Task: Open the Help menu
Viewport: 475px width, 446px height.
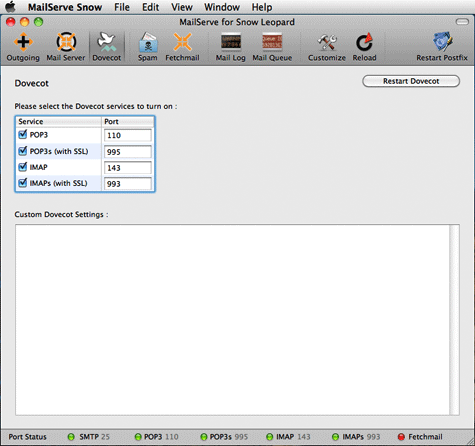Action: 262,7
